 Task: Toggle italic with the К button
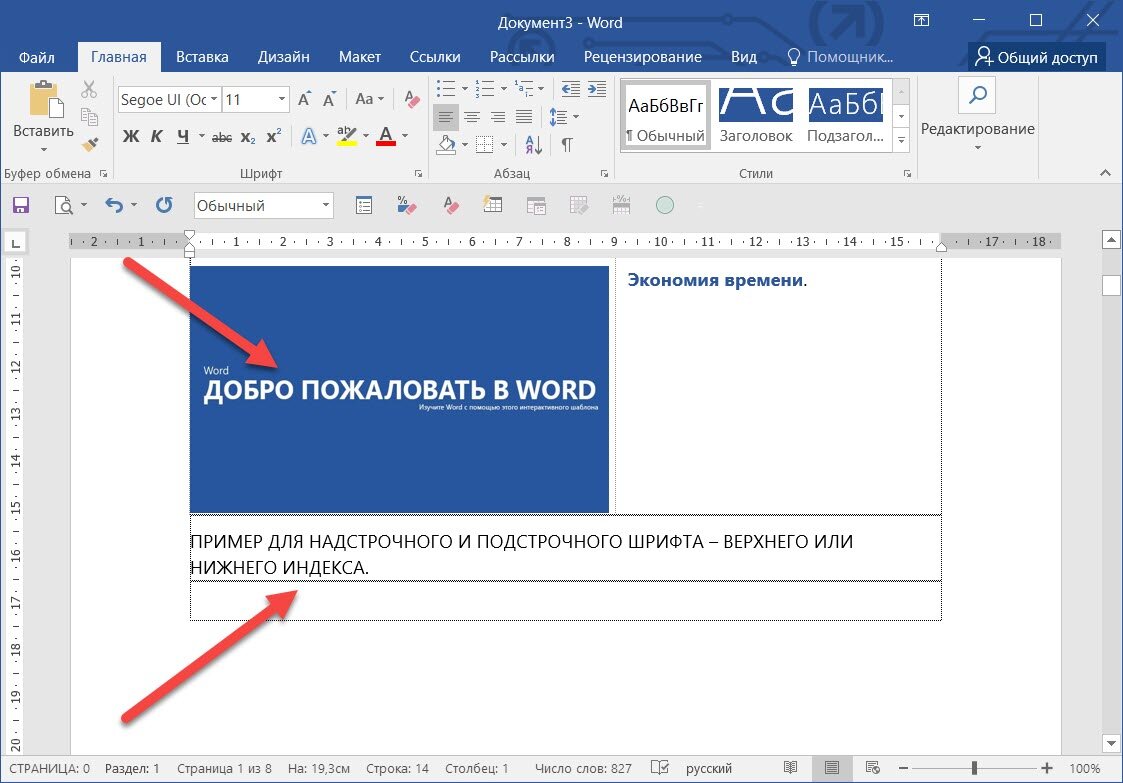pyautogui.click(x=157, y=136)
